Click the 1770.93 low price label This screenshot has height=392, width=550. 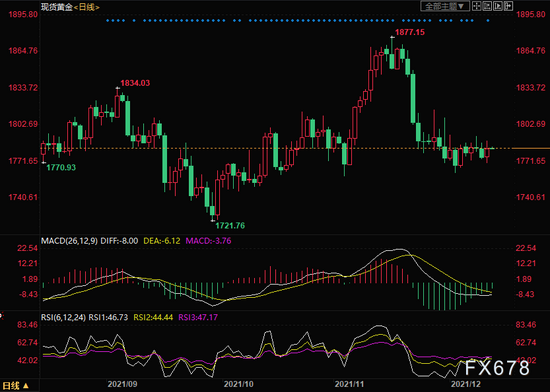[x=61, y=167]
